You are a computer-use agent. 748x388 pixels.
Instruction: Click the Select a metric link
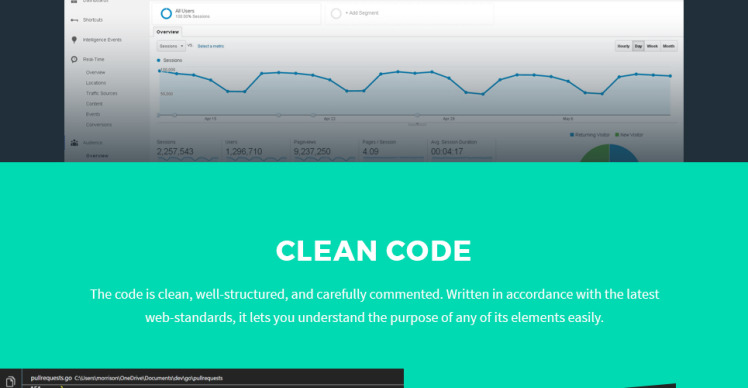click(210, 46)
